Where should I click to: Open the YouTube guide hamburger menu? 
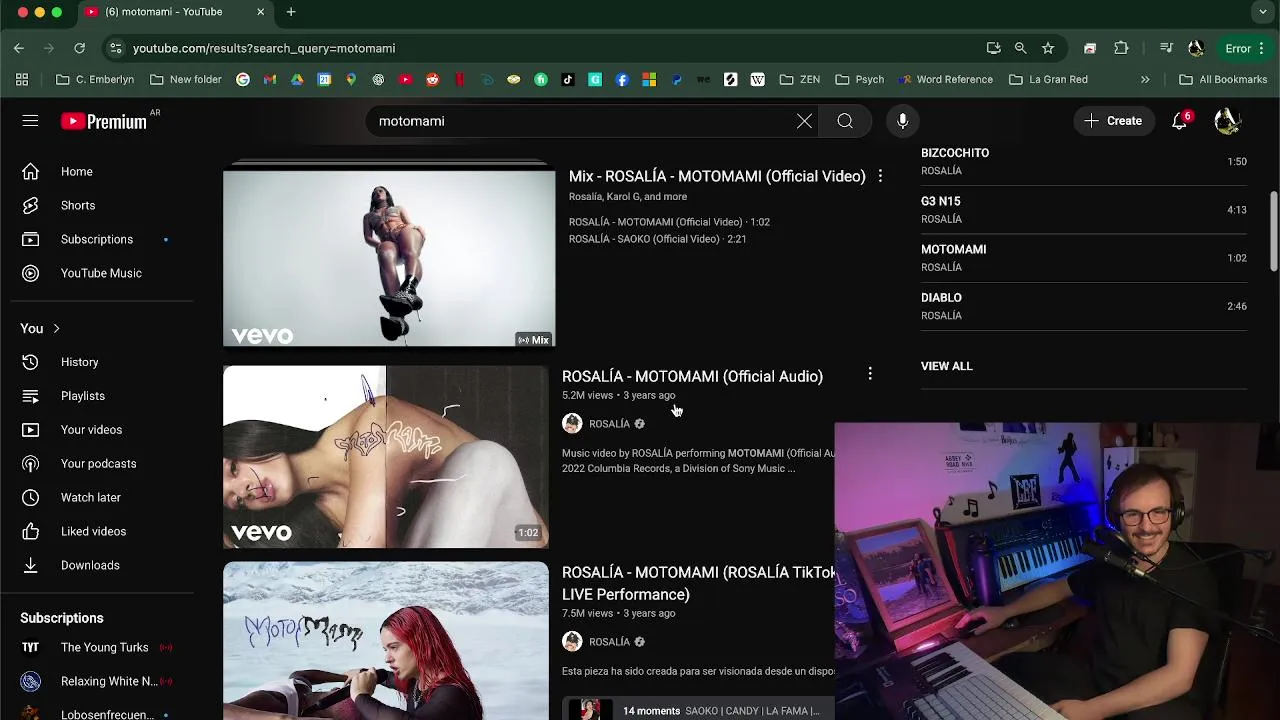tap(30, 121)
